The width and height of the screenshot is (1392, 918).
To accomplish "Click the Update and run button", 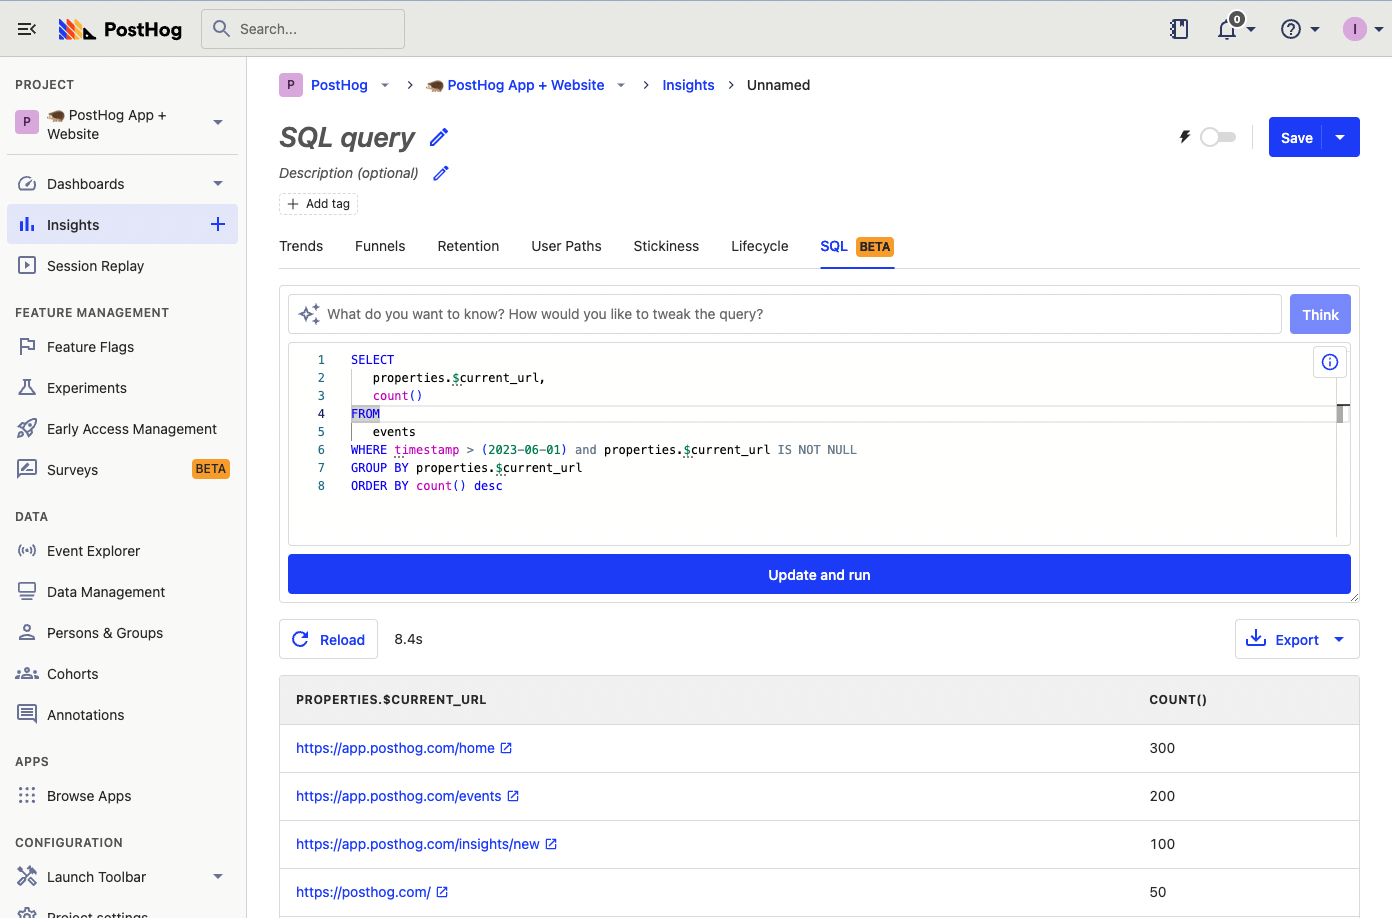I will (819, 574).
